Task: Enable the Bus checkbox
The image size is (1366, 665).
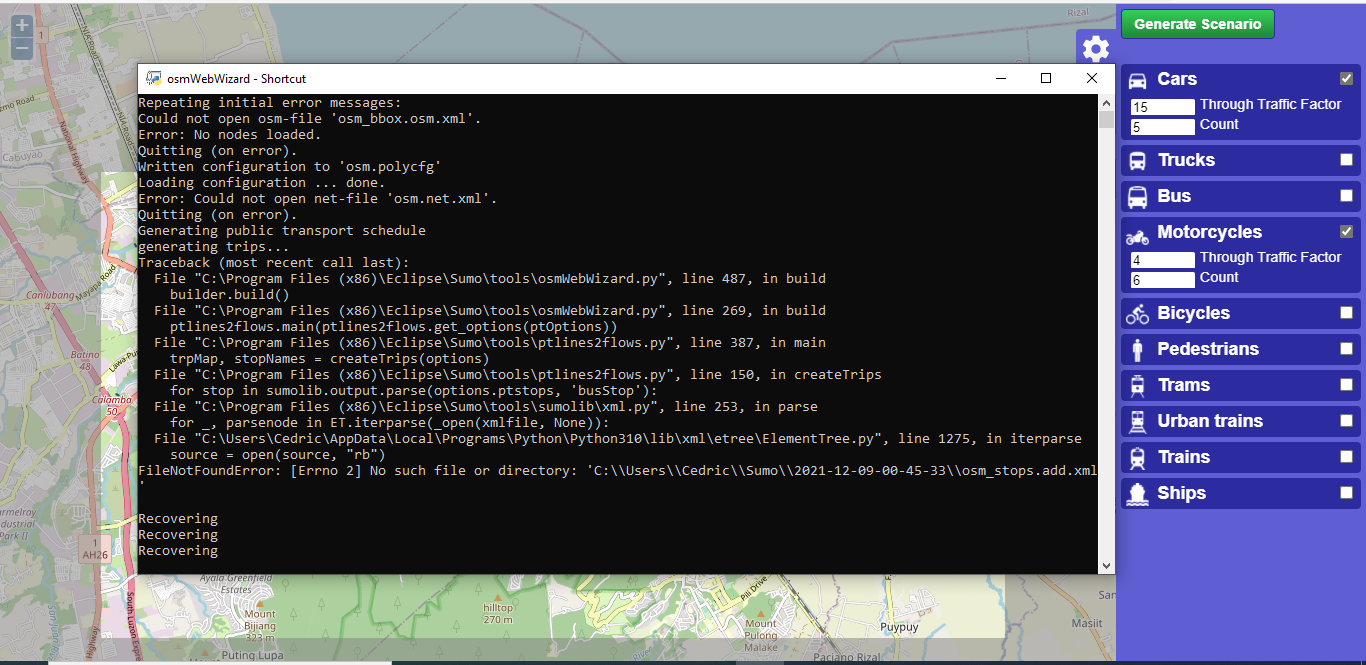Action: point(1346,196)
